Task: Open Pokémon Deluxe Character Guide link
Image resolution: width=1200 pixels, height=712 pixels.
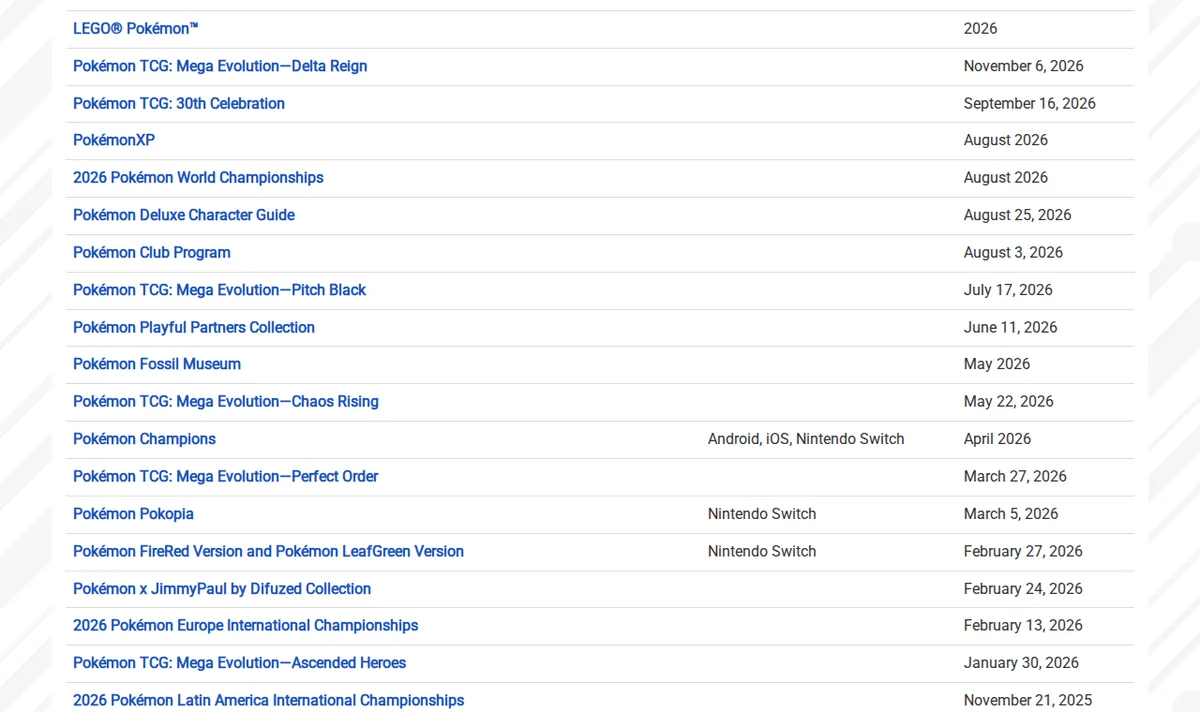Action: coord(184,215)
